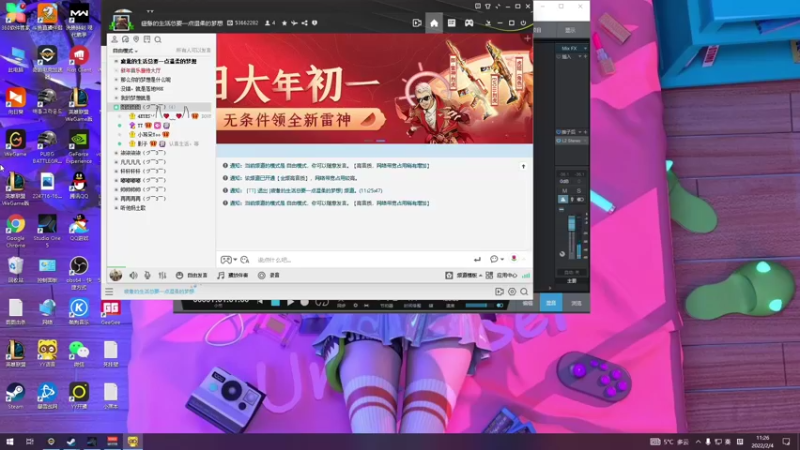Screen dimensions: 800x450
Task: Expand the 嘟嘟嘟嘟 sub-channel
Action: coord(116,181)
